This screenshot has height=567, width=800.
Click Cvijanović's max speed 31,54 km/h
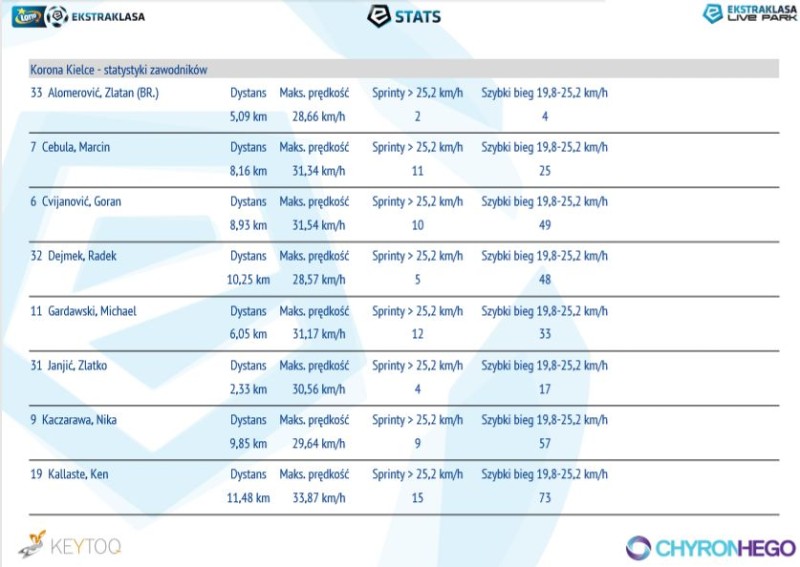coord(312,225)
